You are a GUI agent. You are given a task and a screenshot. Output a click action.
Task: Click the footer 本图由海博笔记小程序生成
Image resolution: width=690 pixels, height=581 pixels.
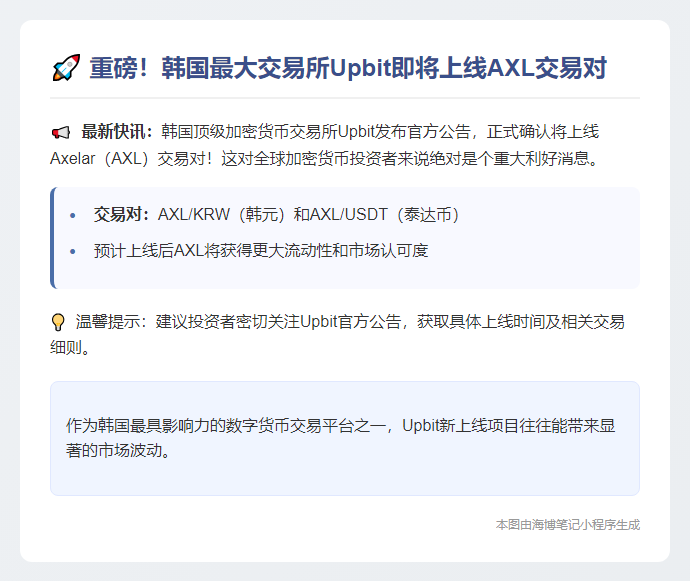(x=568, y=525)
